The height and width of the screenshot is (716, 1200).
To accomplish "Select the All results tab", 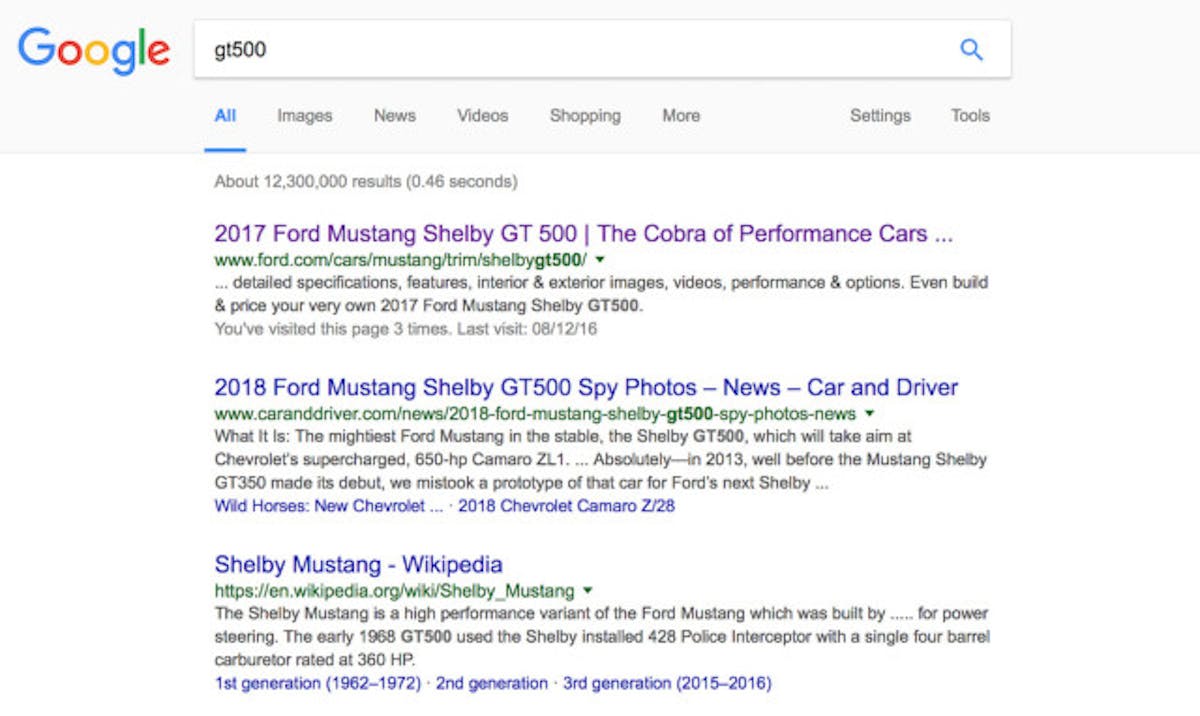I will [x=224, y=116].
